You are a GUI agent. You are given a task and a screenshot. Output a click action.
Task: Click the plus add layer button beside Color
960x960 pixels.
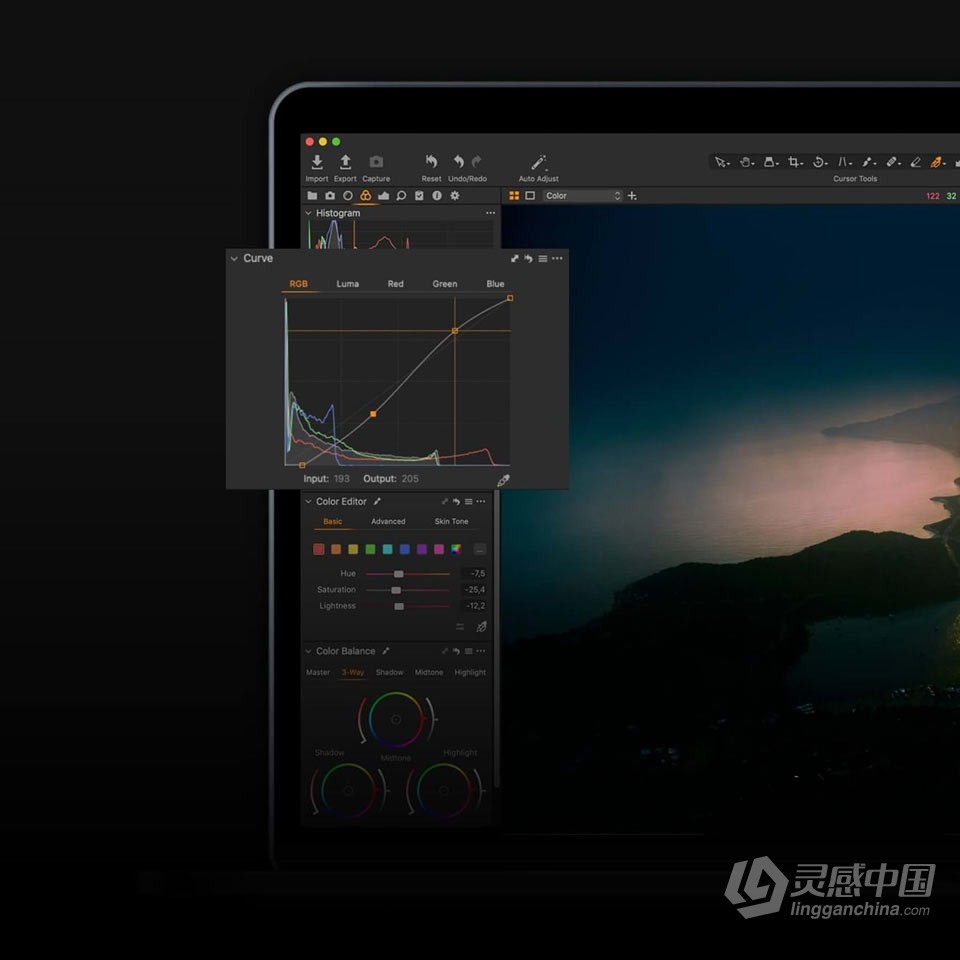point(632,196)
